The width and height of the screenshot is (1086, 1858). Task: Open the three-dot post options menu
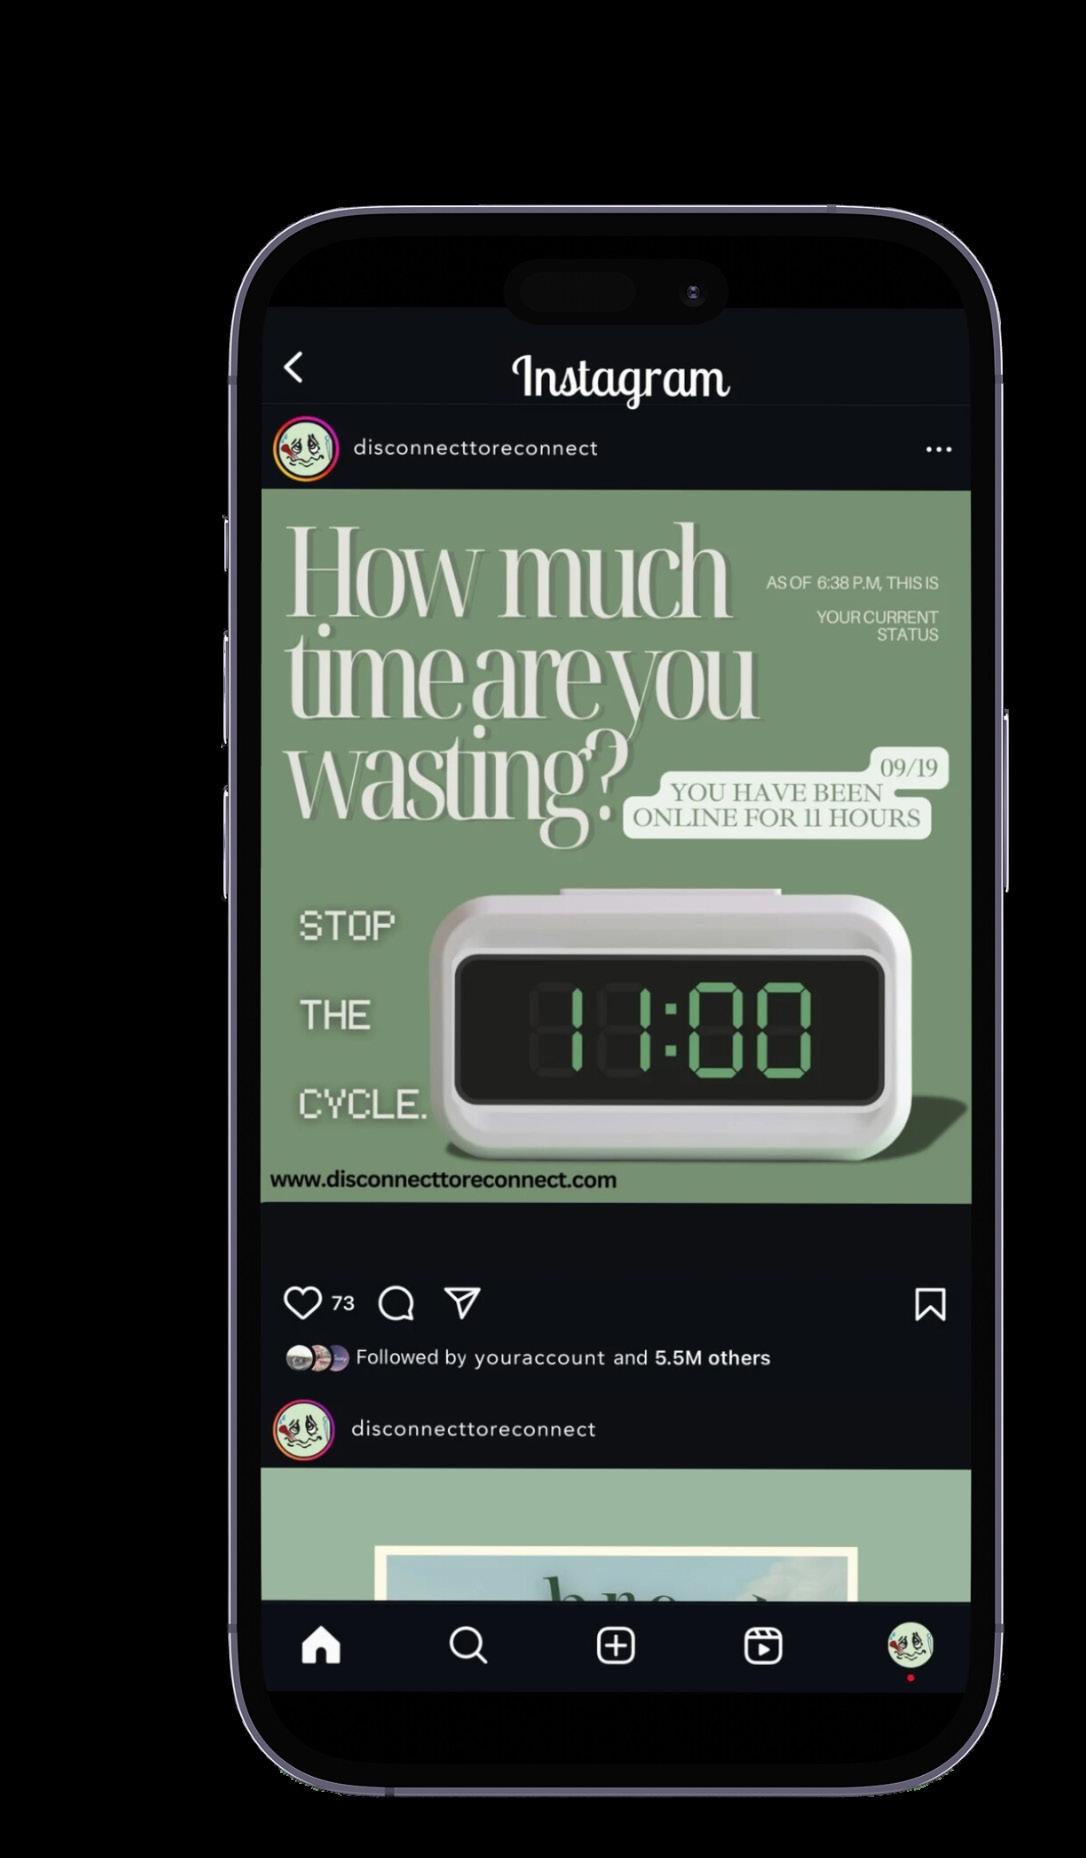(938, 449)
